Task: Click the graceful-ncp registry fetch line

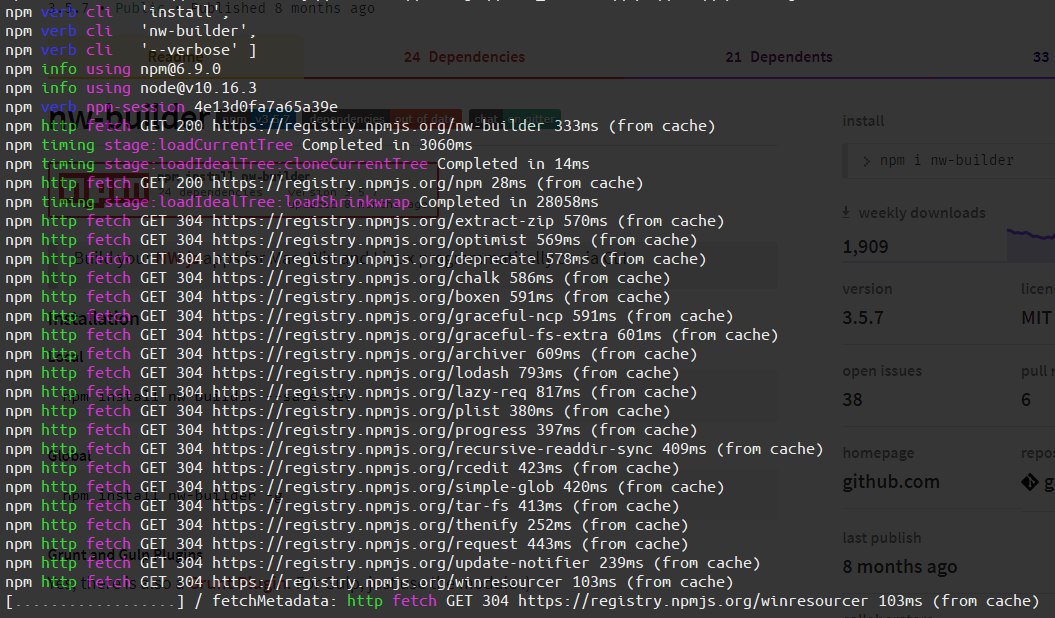Action: (369, 315)
